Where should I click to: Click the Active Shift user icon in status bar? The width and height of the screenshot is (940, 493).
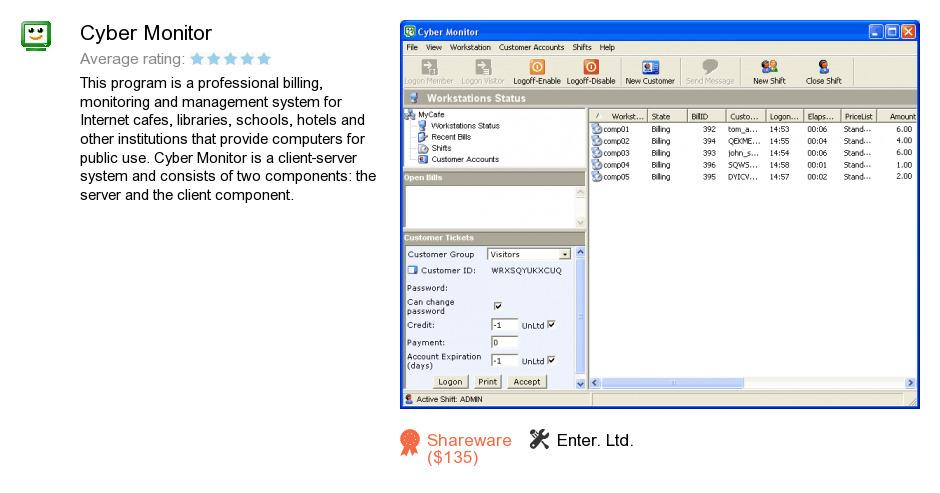click(409, 399)
